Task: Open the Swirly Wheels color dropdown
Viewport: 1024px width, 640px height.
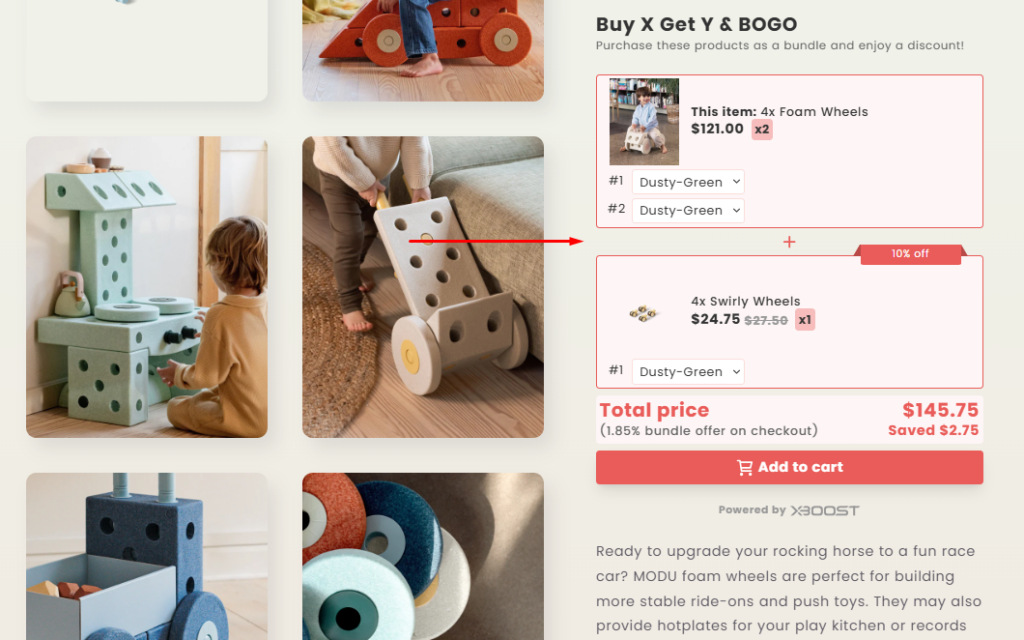Action: click(x=688, y=372)
